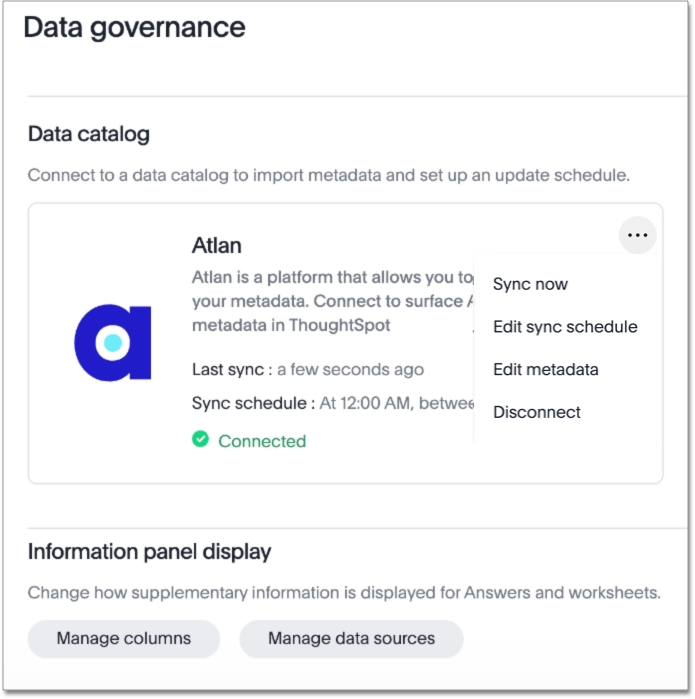Select Edit metadata menu entry
This screenshot has height=699, width=695.
[x=545, y=369]
